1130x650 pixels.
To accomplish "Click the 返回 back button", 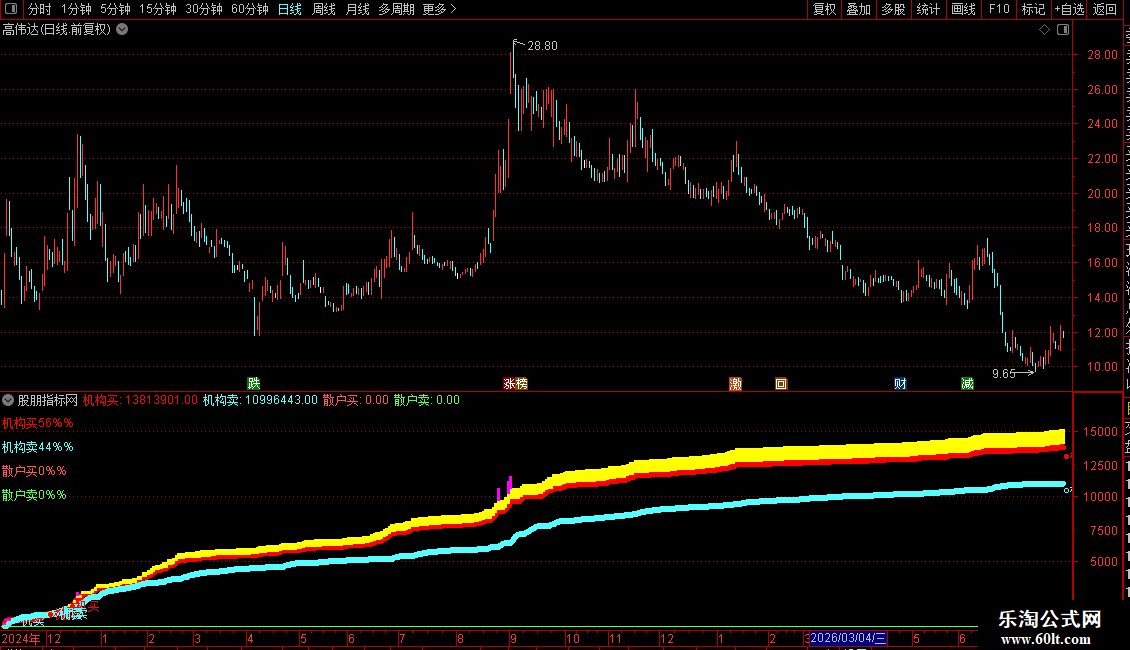I will tap(1105, 9).
